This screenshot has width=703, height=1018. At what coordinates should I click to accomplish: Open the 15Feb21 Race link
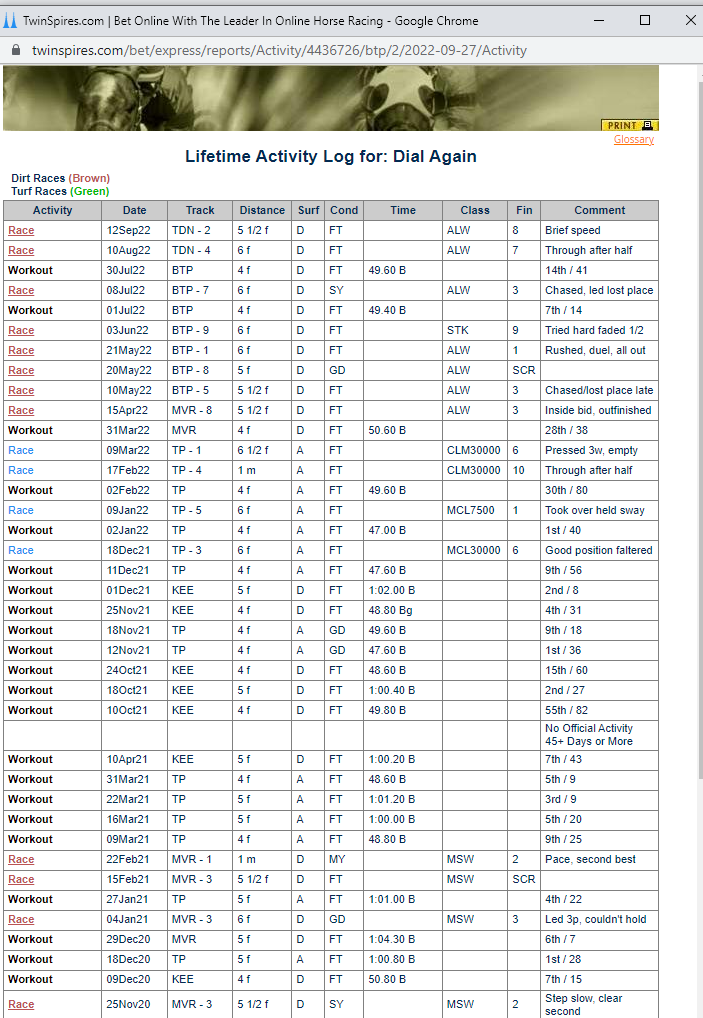tap(21, 880)
